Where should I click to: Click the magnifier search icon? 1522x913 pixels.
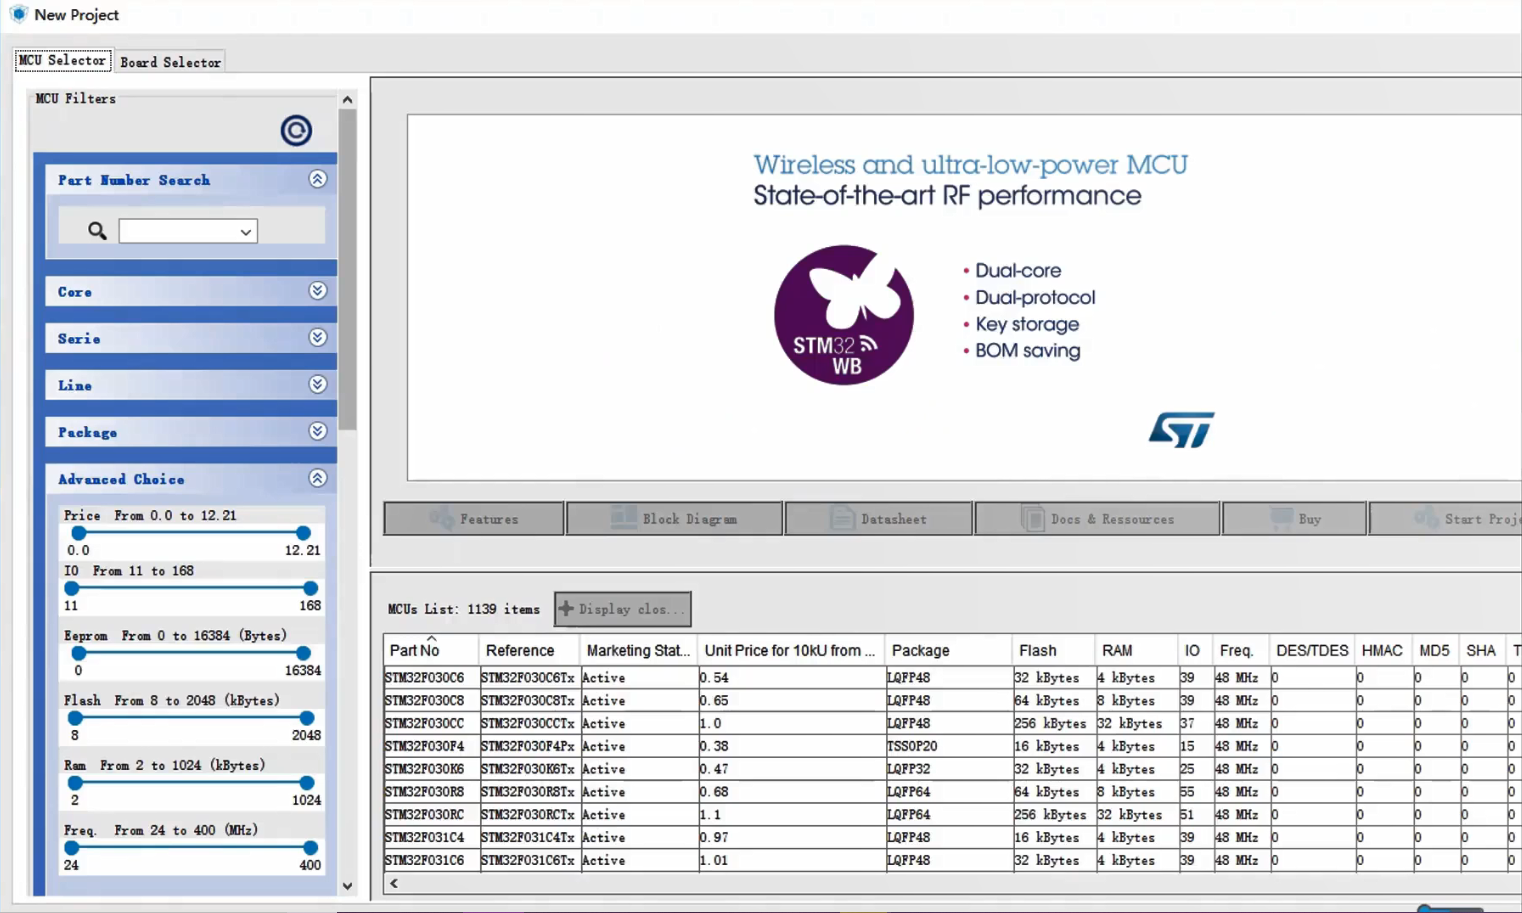pyautogui.click(x=97, y=231)
